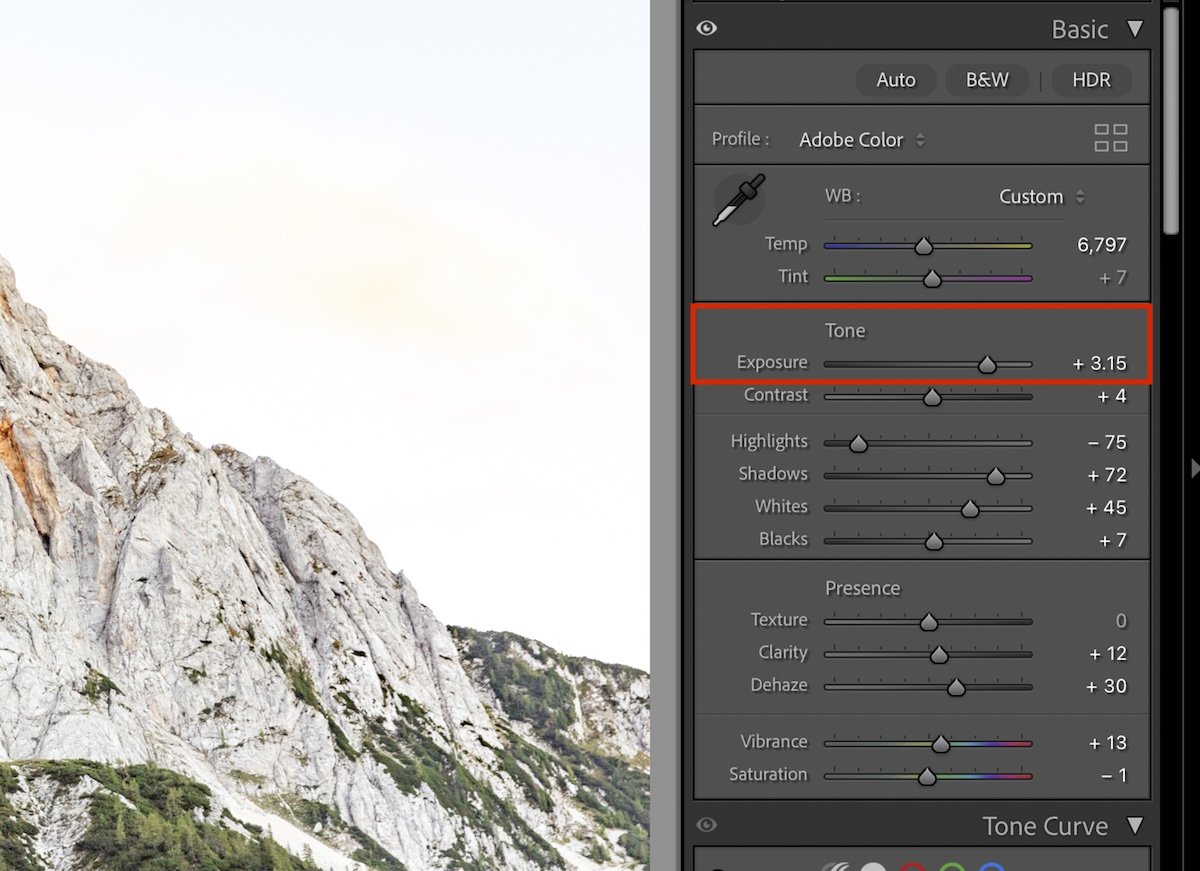Screen dimensions: 1200x871
Task: Click the Basic panel header
Action: [x=1081, y=29]
